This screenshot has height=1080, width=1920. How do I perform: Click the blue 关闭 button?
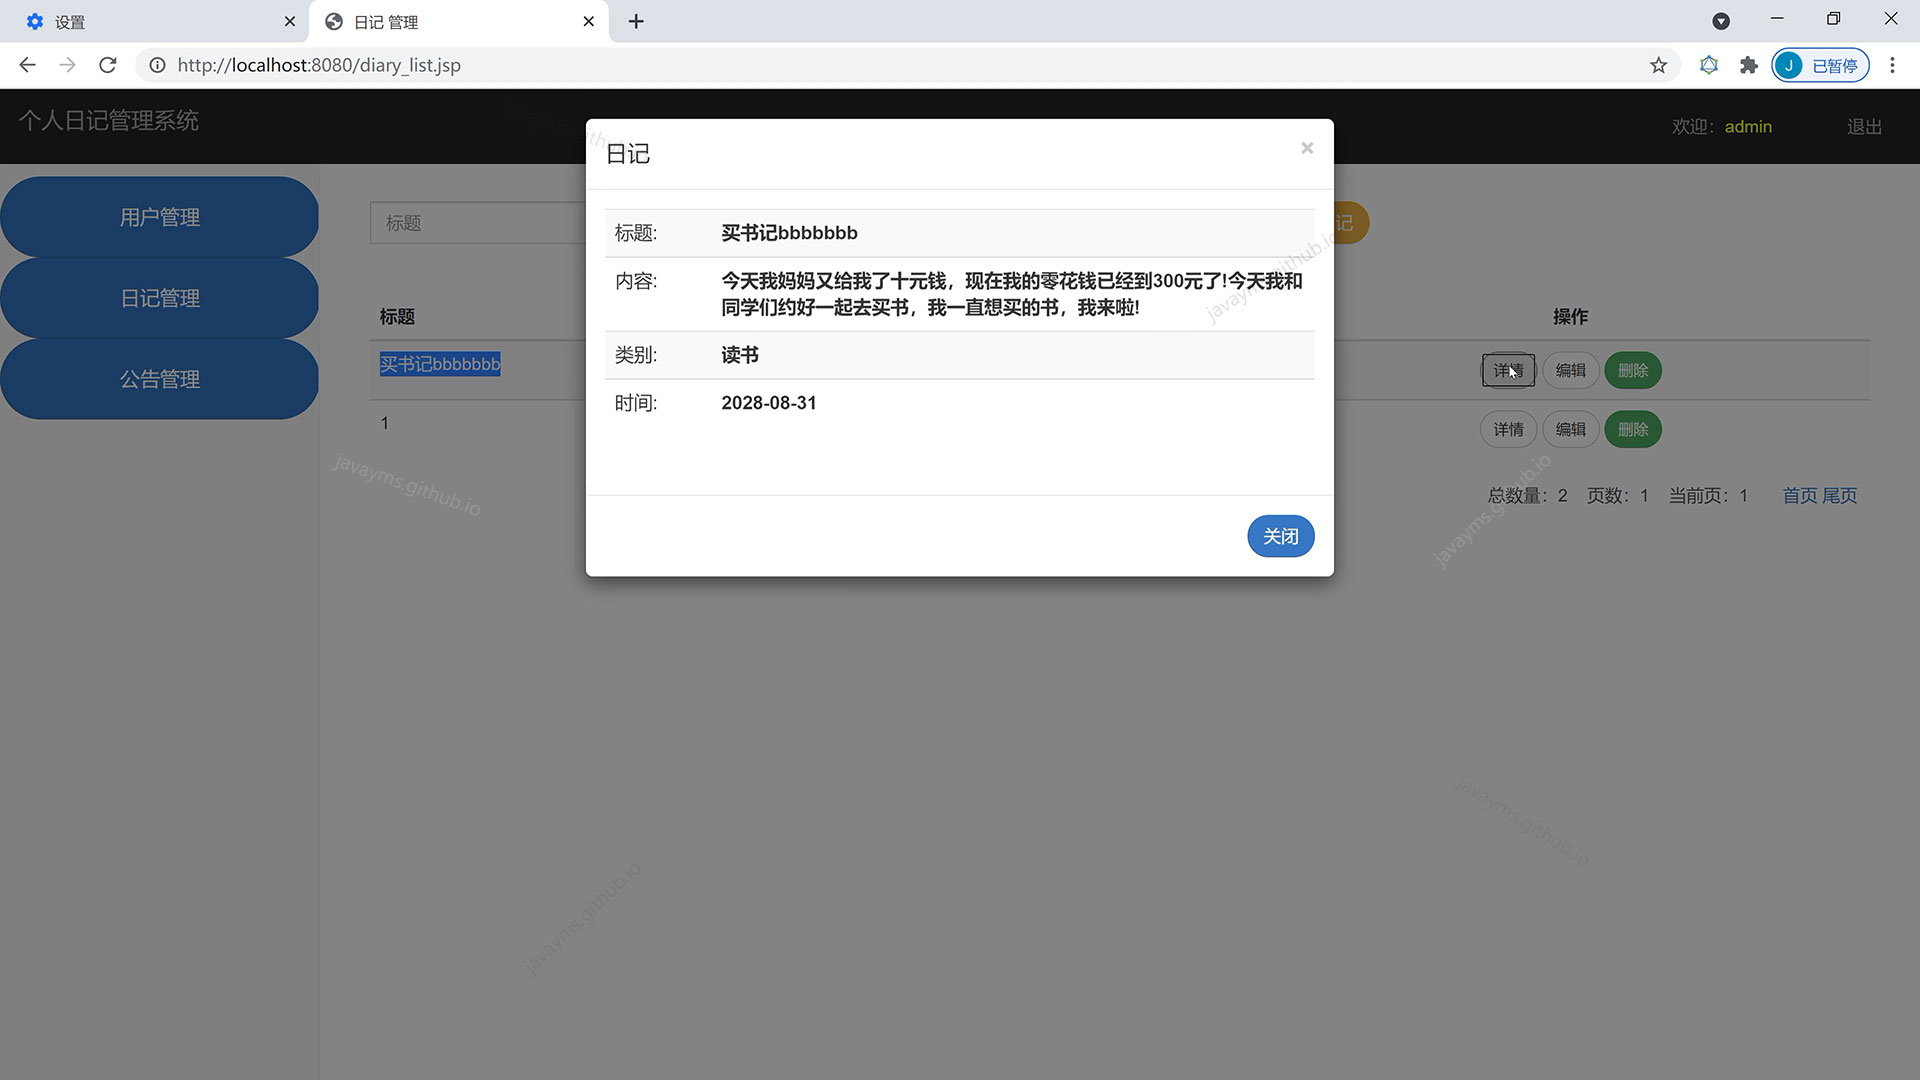click(1280, 536)
